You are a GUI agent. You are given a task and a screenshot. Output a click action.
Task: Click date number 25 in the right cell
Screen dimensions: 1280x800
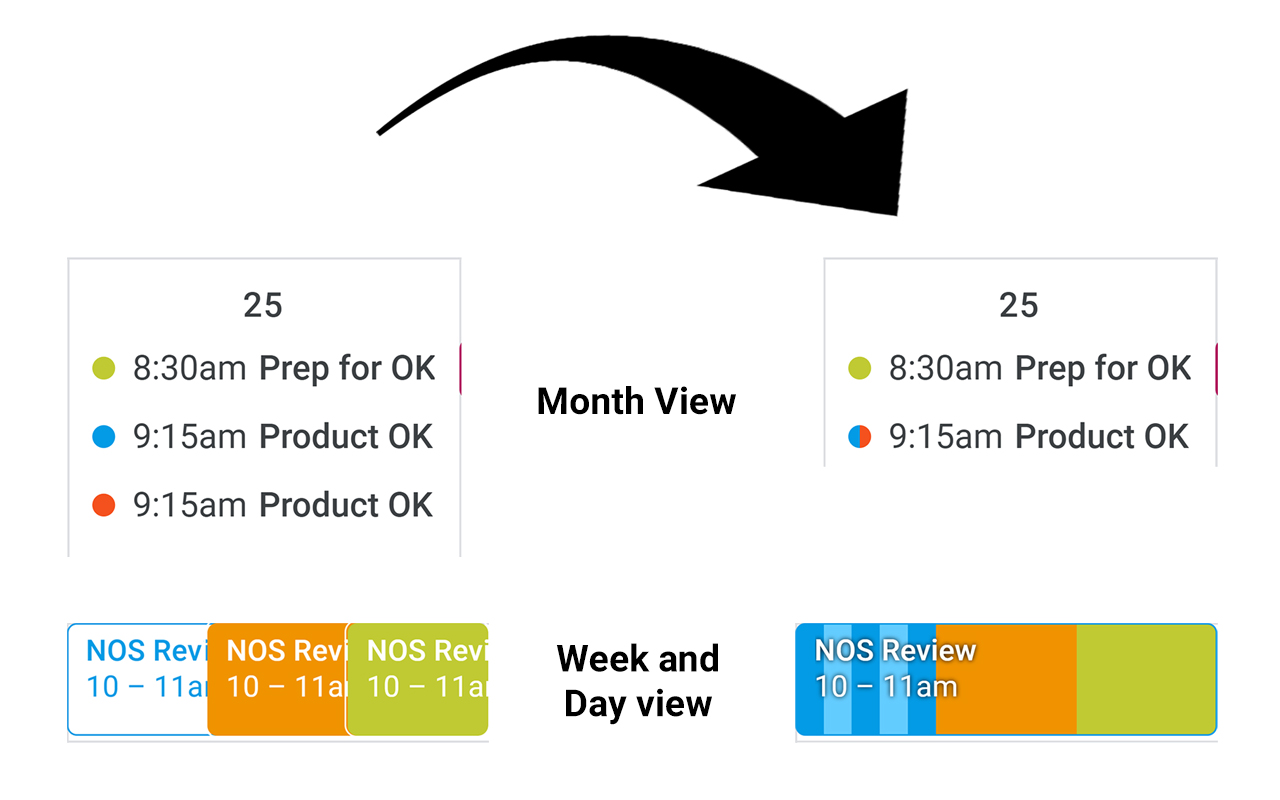[1019, 305]
